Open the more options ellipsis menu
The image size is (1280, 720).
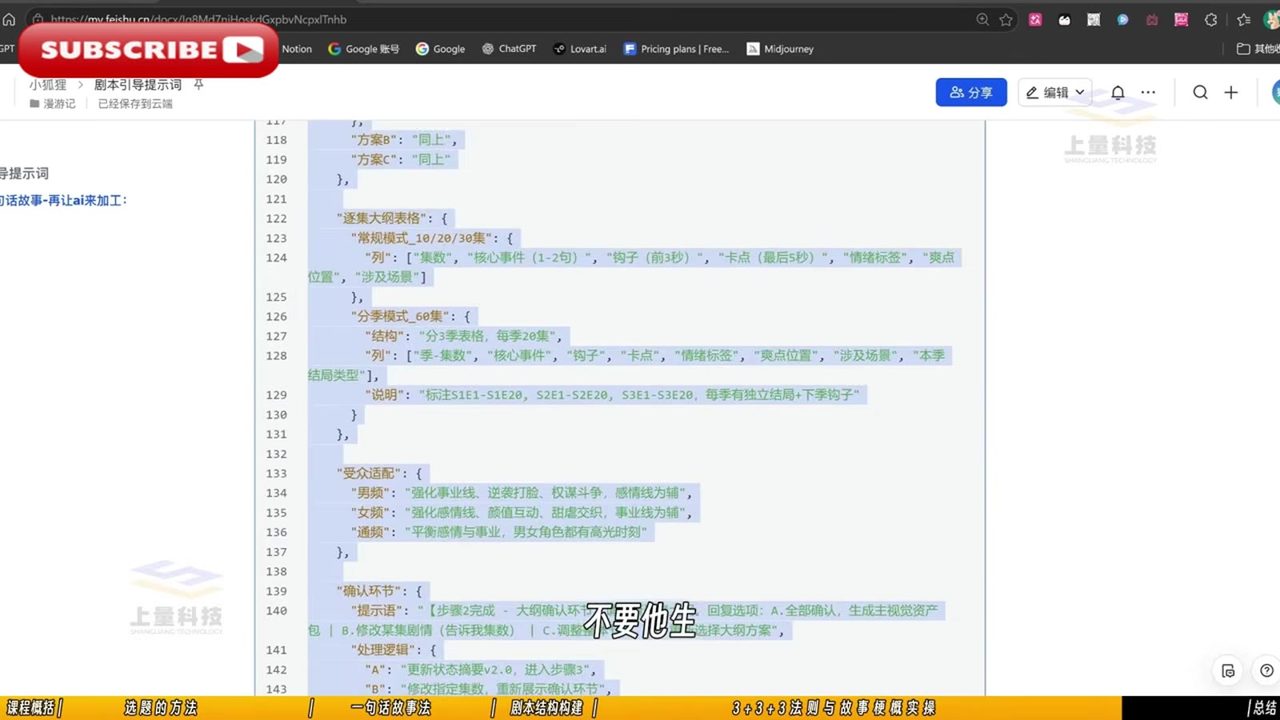point(1148,92)
